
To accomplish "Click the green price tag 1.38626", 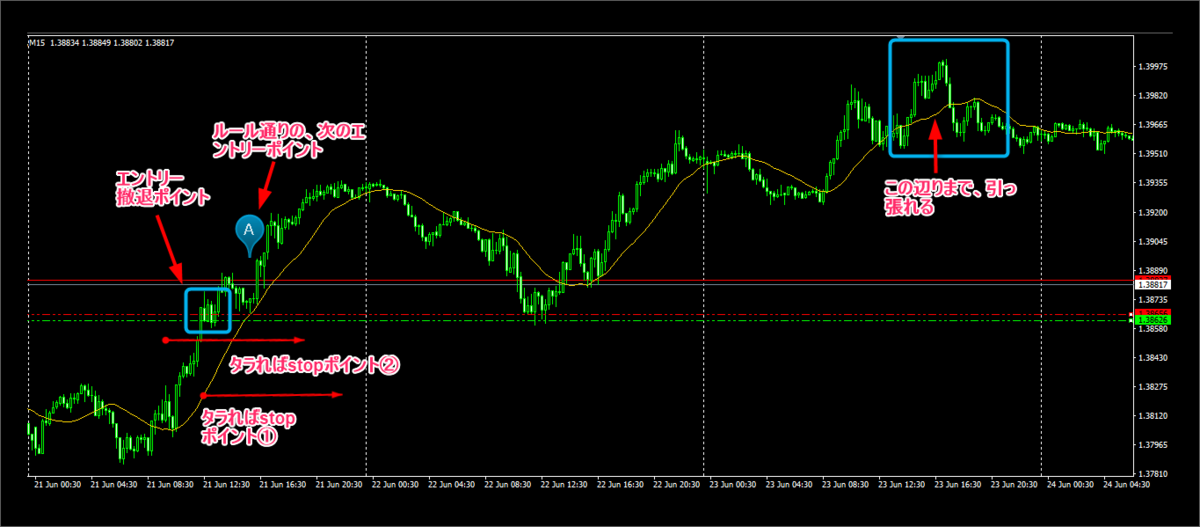I will click(x=1153, y=321).
